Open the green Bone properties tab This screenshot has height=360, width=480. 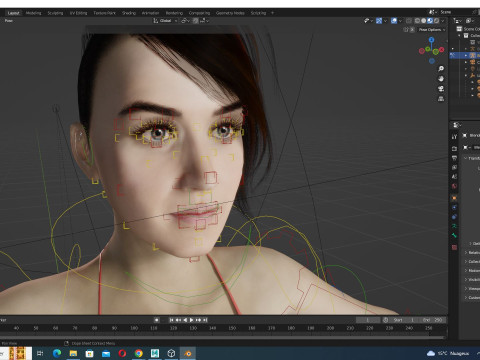click(454, 236)
